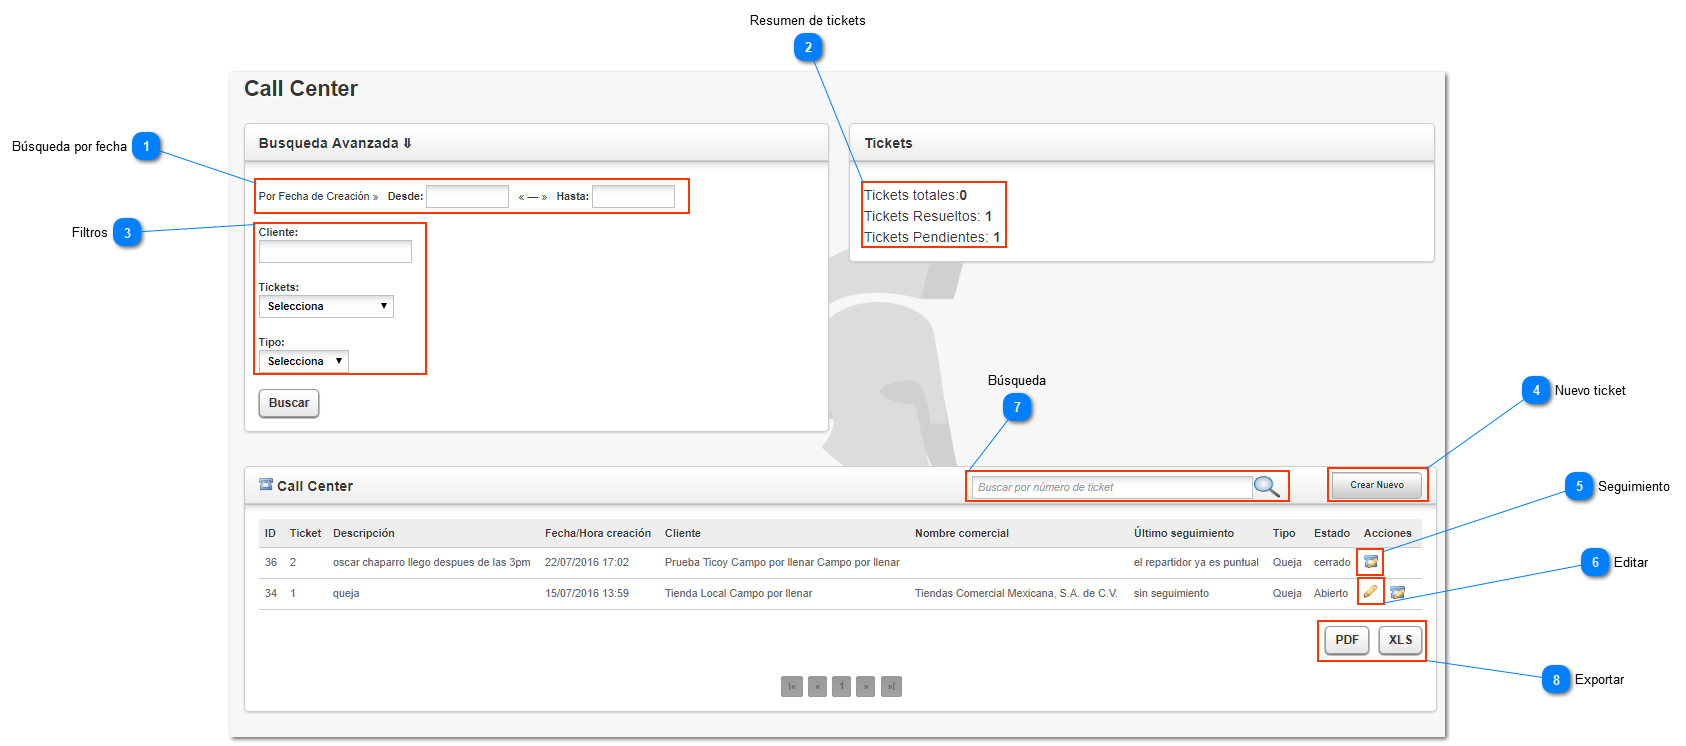Click 'Tickets Resueltos: 1' summary line

(928, 216)
